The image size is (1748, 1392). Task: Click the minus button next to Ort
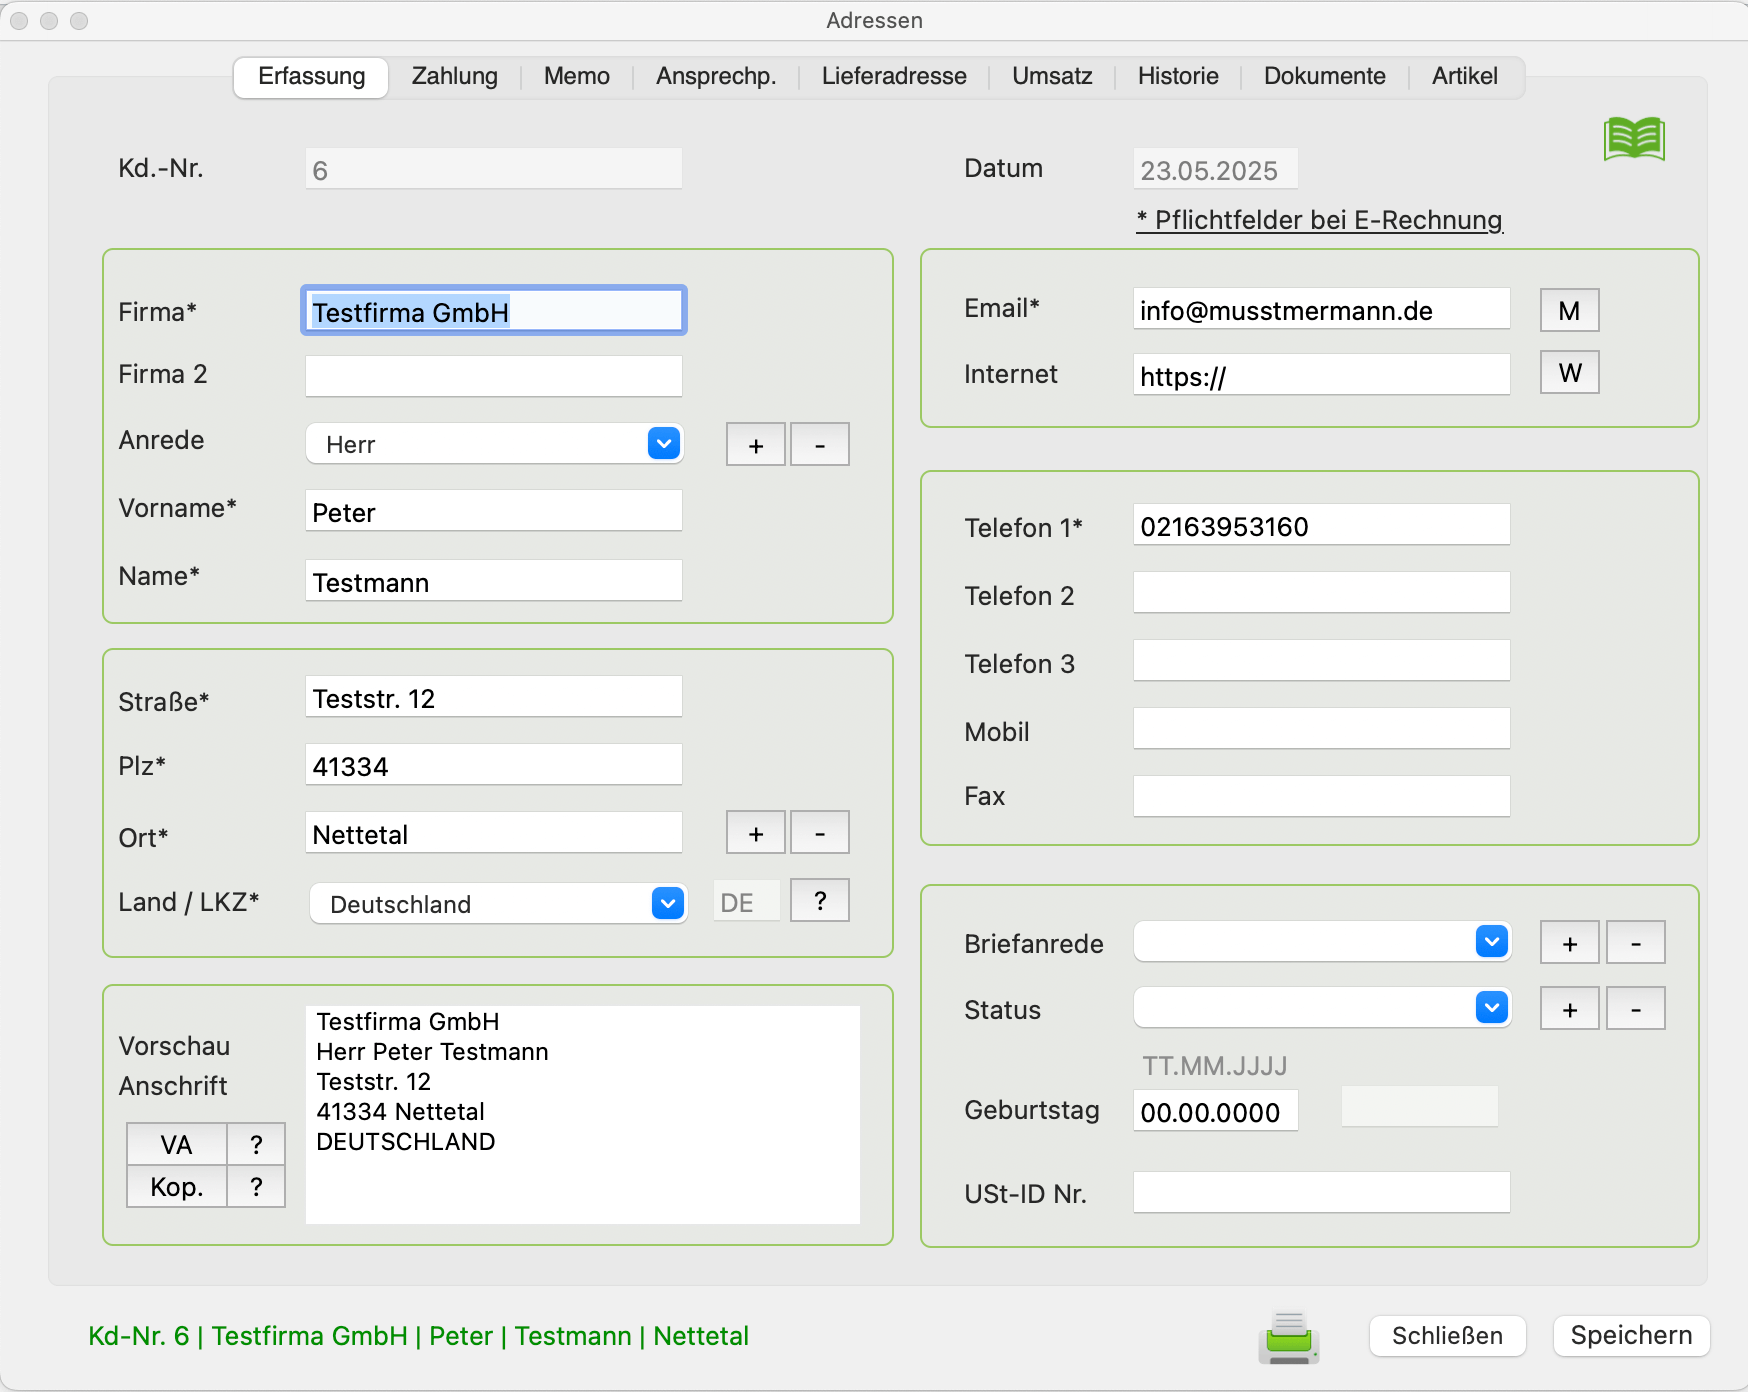coord(820,832)
